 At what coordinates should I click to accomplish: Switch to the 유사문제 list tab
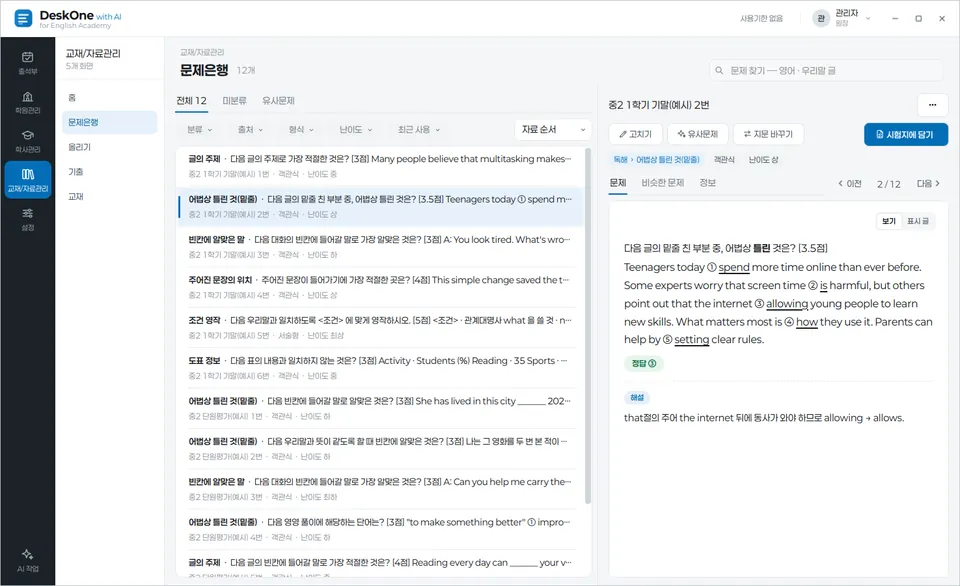[279, 101]
